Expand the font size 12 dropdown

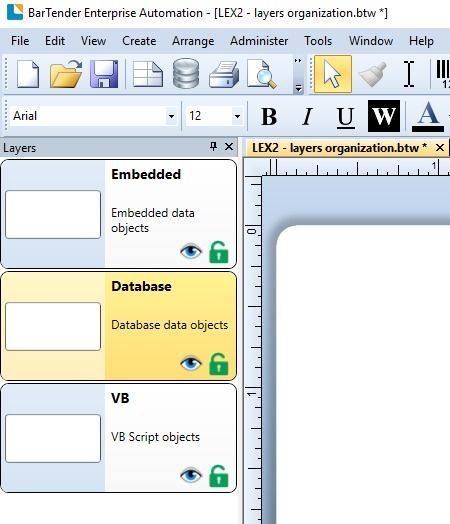(x=237, y=116)
